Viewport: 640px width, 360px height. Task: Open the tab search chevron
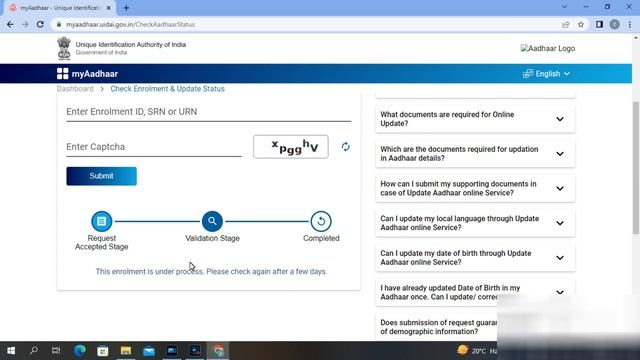coord(564,7)
